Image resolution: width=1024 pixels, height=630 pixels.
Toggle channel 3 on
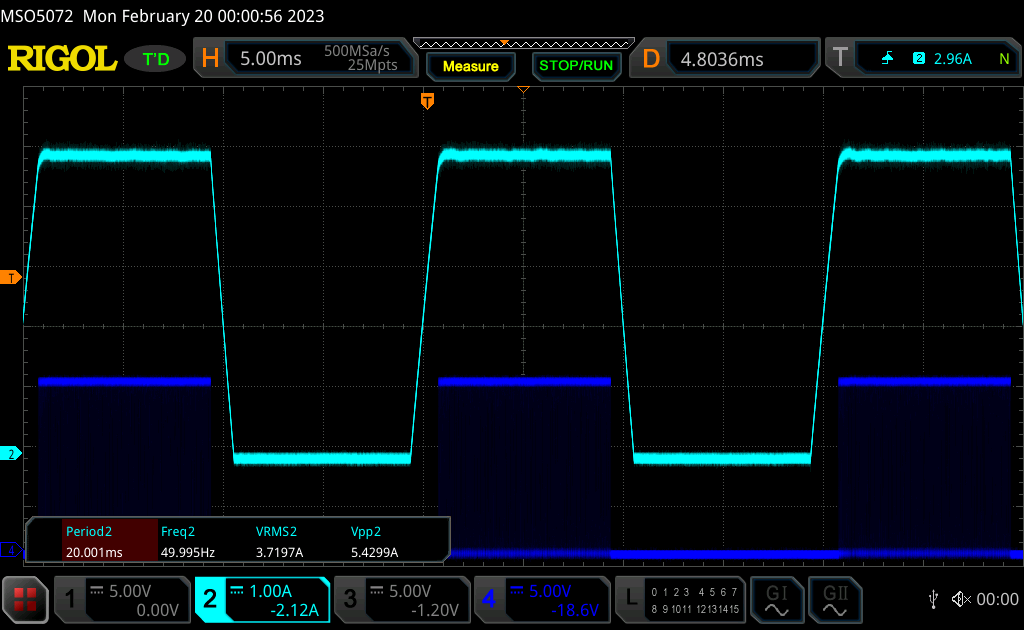pyautogui.click(x=400, y=599)
